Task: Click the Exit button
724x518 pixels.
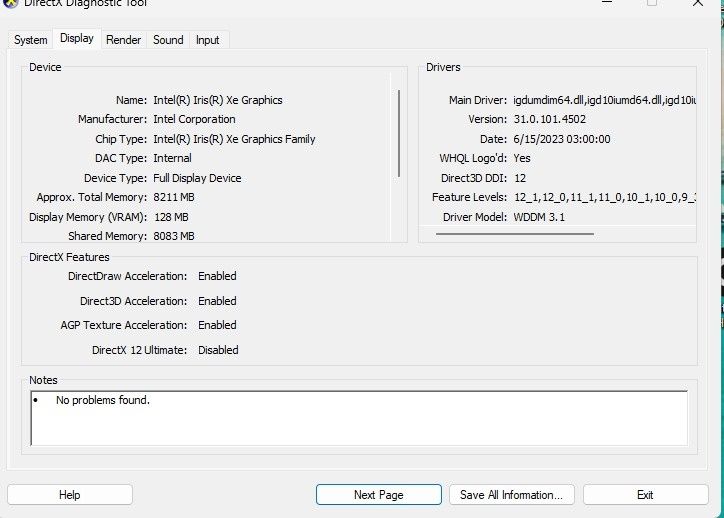Action: coord(645,494)
